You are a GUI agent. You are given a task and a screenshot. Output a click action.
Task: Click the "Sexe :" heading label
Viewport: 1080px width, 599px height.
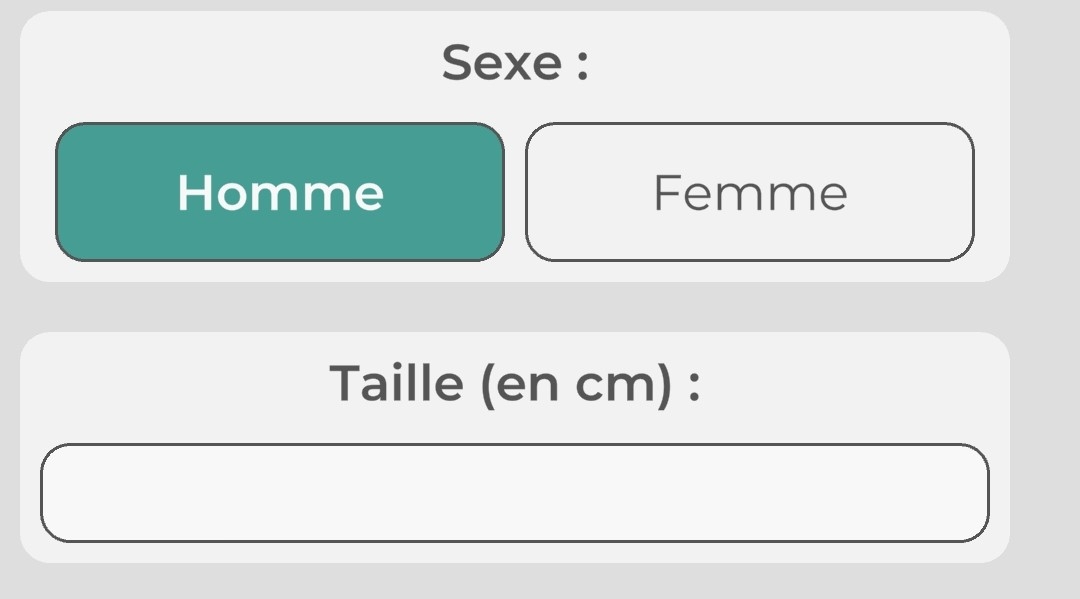(x=514, y=62)
